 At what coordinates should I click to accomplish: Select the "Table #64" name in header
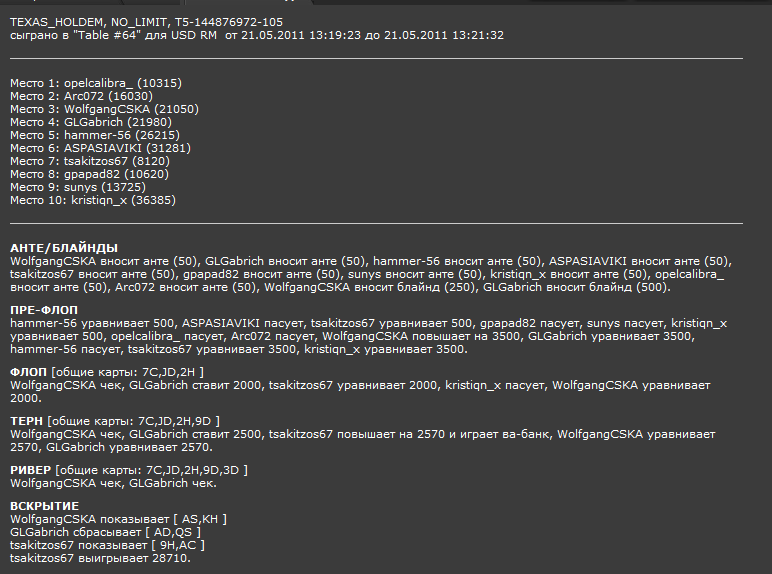point(106,35)
